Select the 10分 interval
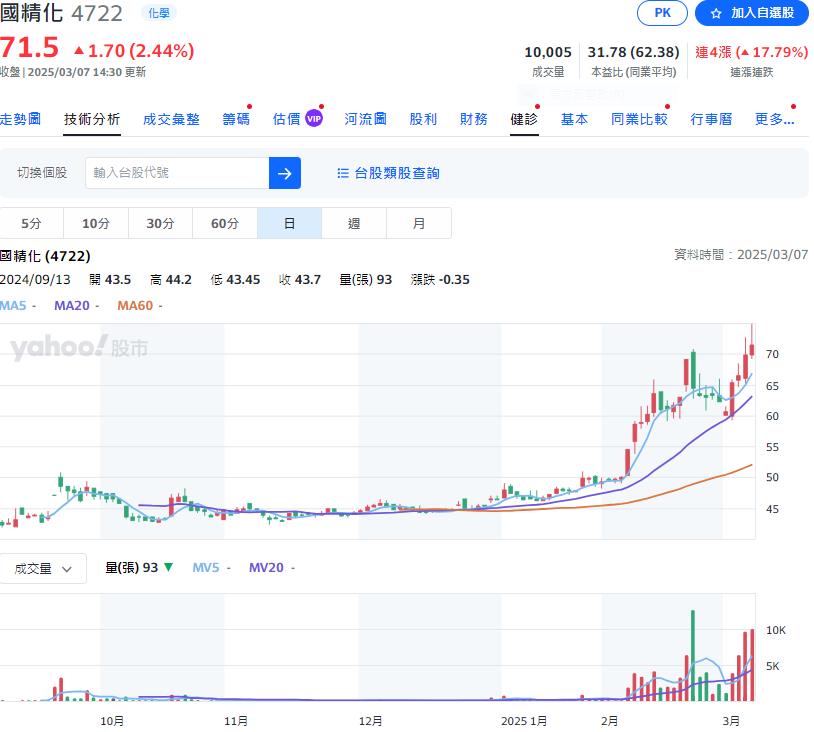Viewport: 814px width, 732px height. tap(96, 223)
